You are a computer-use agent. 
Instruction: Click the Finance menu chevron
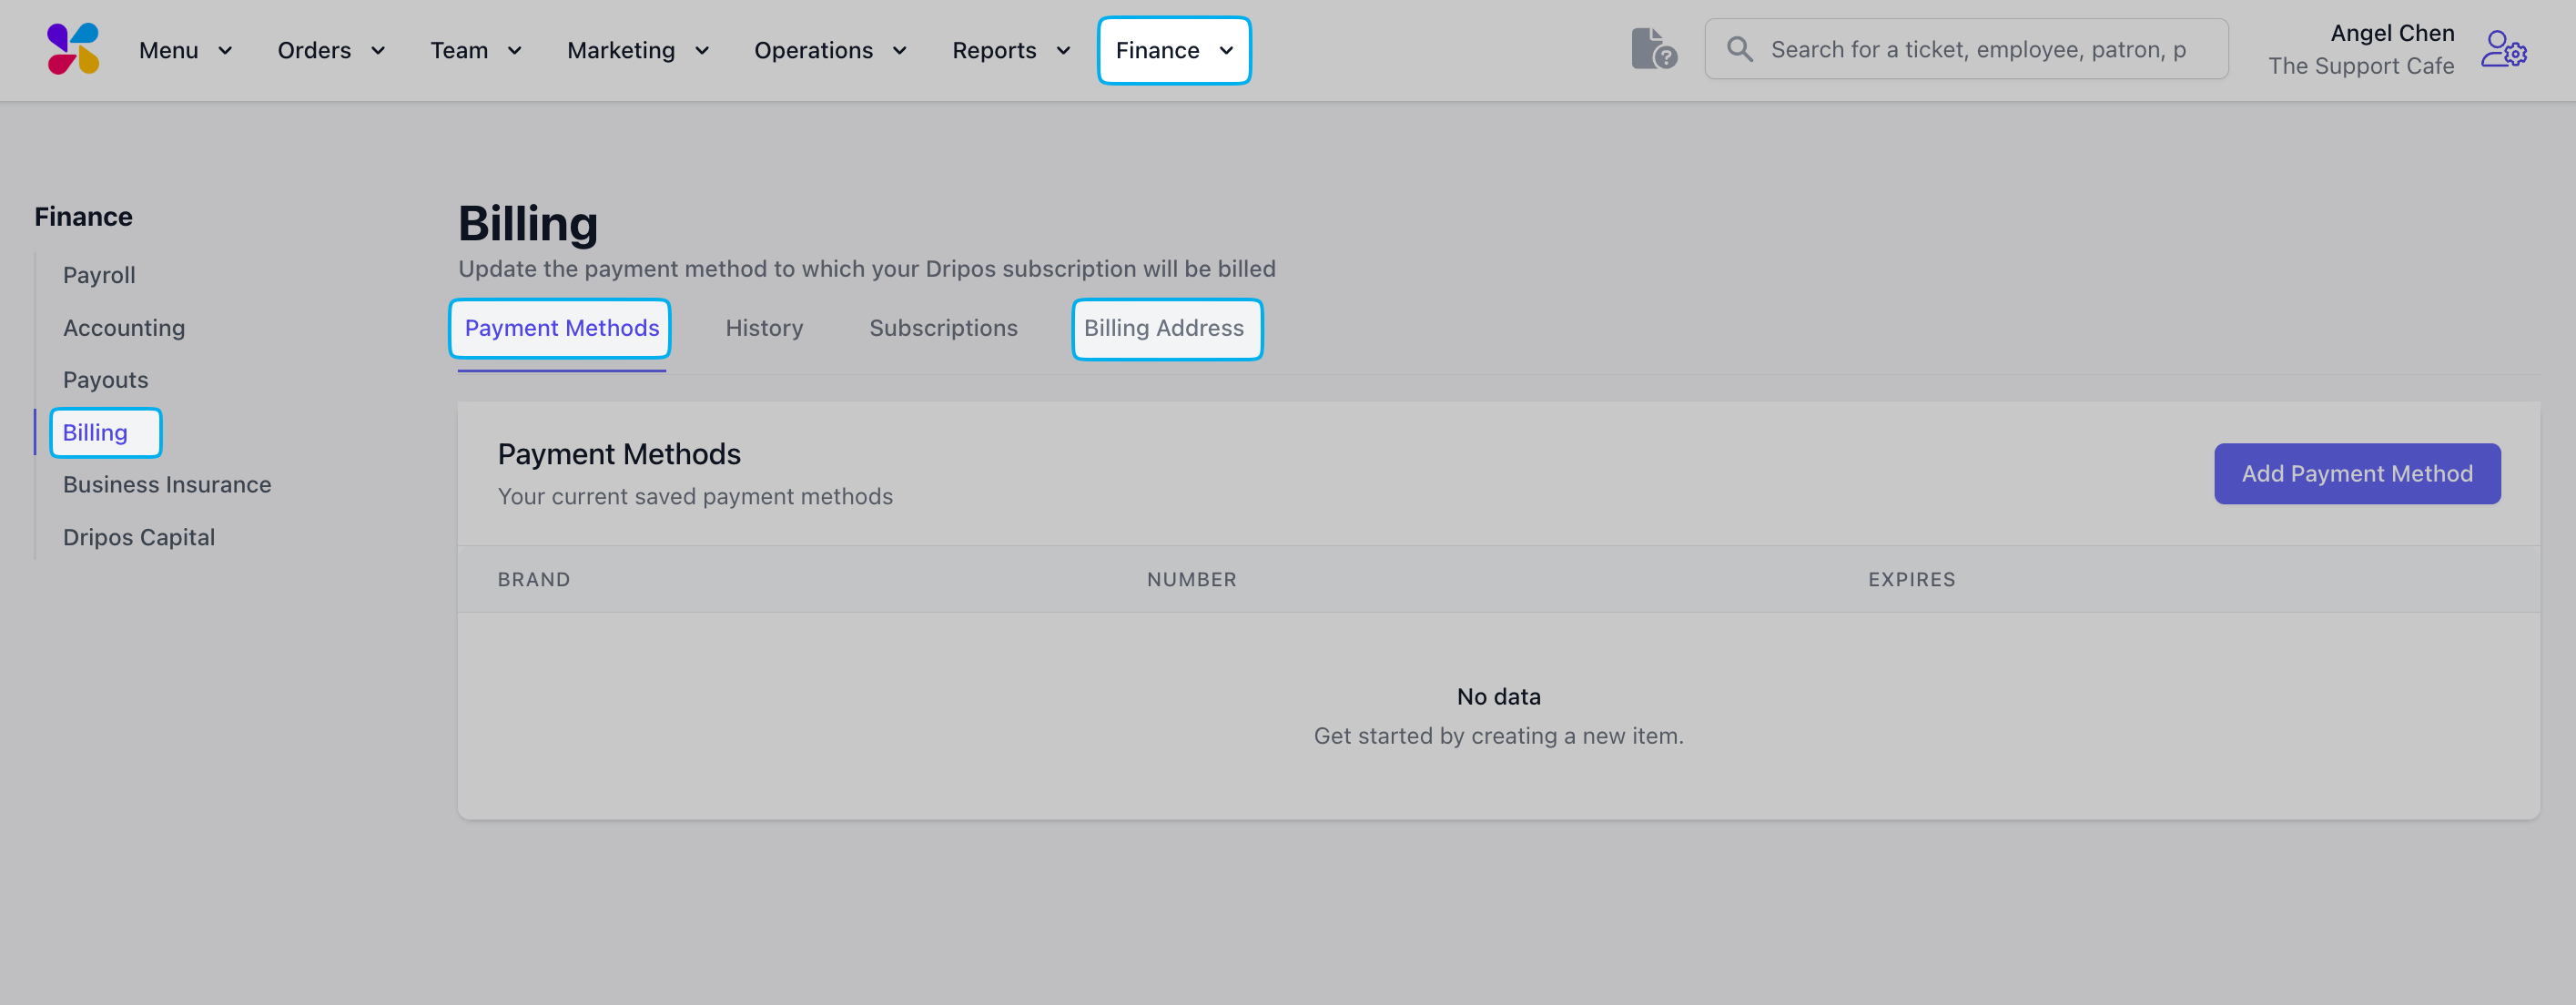pyautogui.click(x=1226, y=50)
